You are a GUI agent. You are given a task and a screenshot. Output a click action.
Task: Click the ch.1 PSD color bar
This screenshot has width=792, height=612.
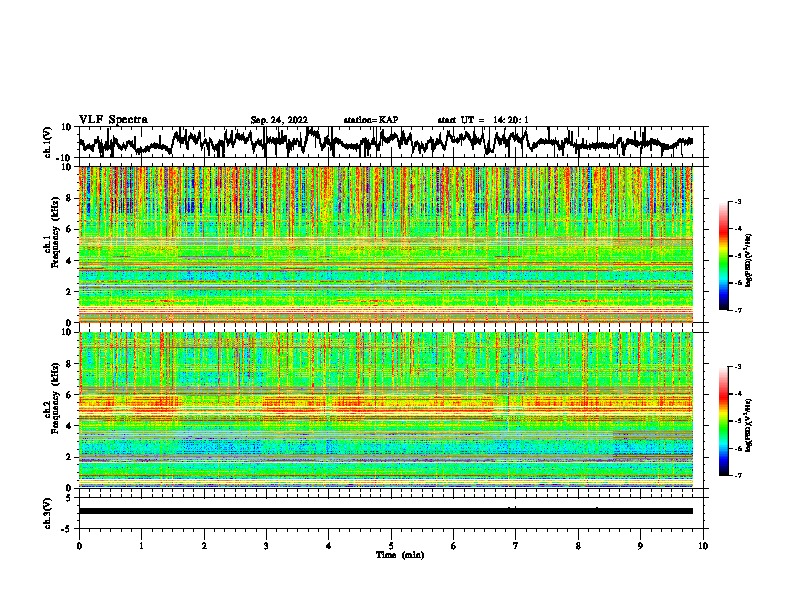click(723, 256)
